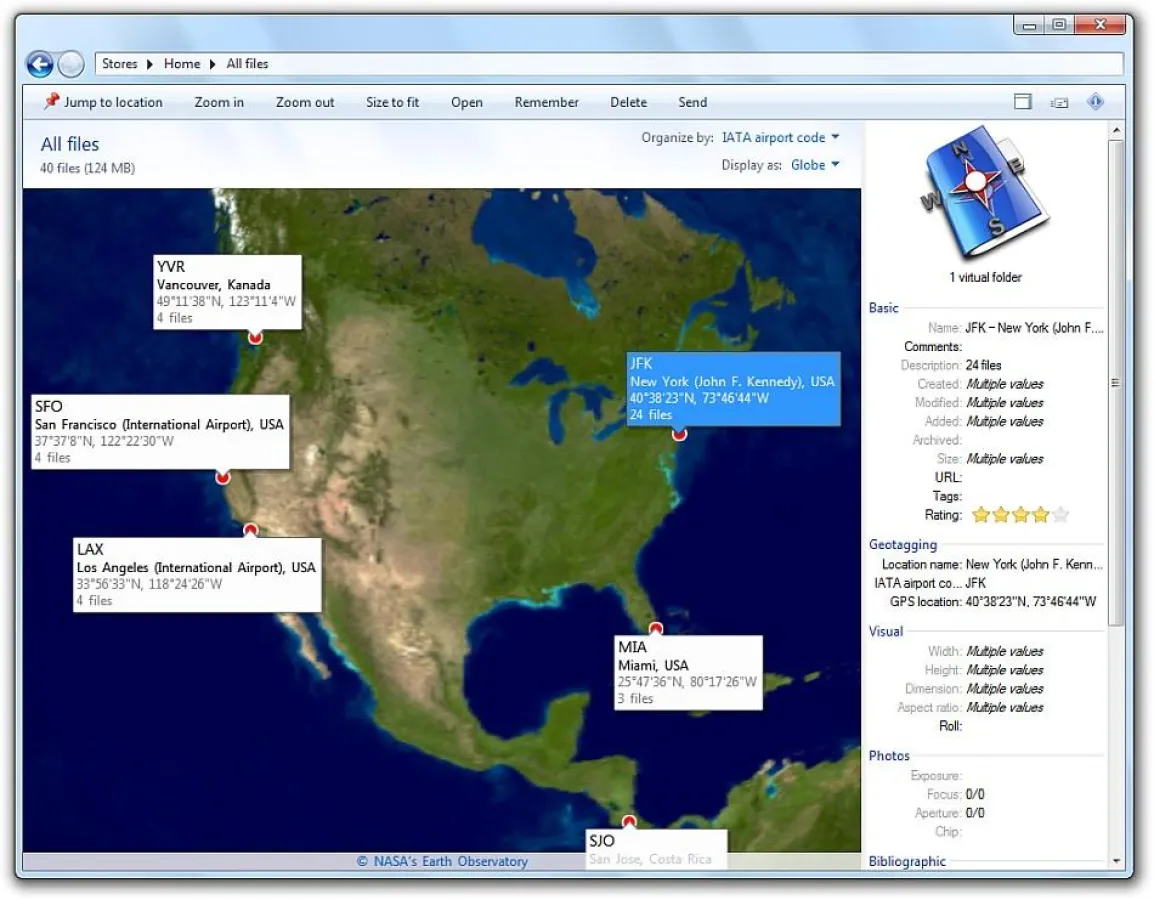Click NASA's Earth Observatory link
1154x900 pixels.
pyautogui.click(x=442, y=861)
